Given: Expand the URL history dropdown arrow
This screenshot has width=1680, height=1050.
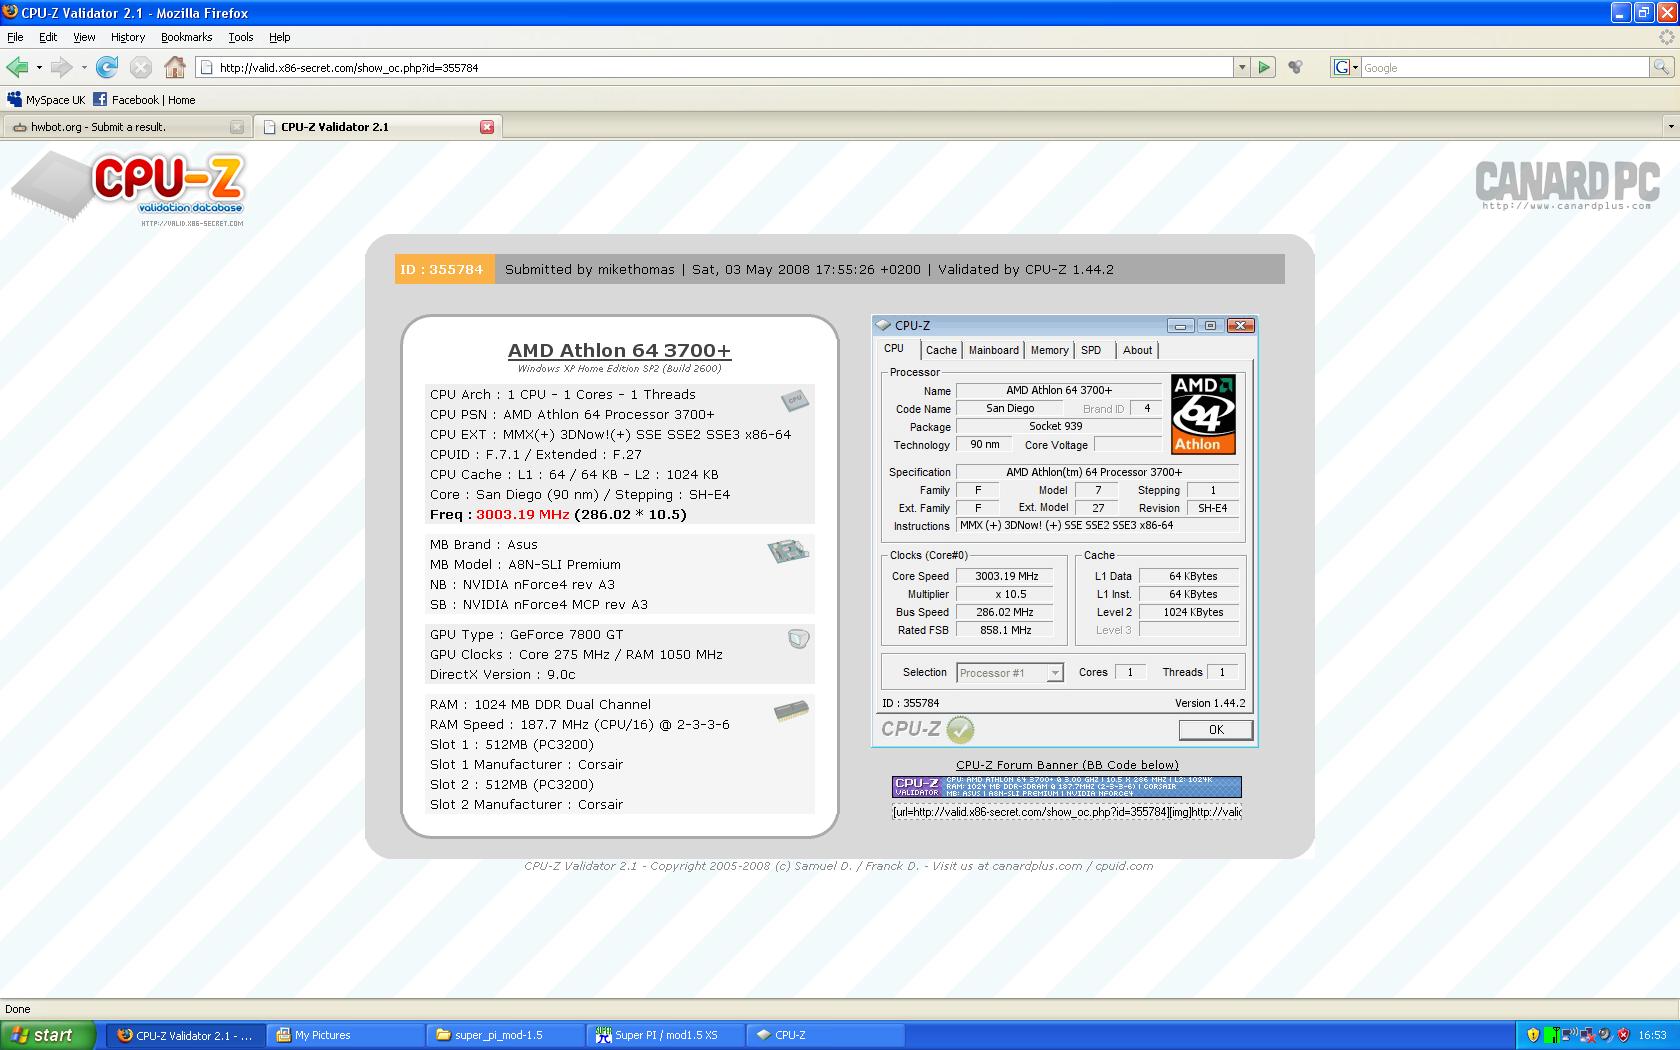Looking at the screenshot, I should 1242,67.
